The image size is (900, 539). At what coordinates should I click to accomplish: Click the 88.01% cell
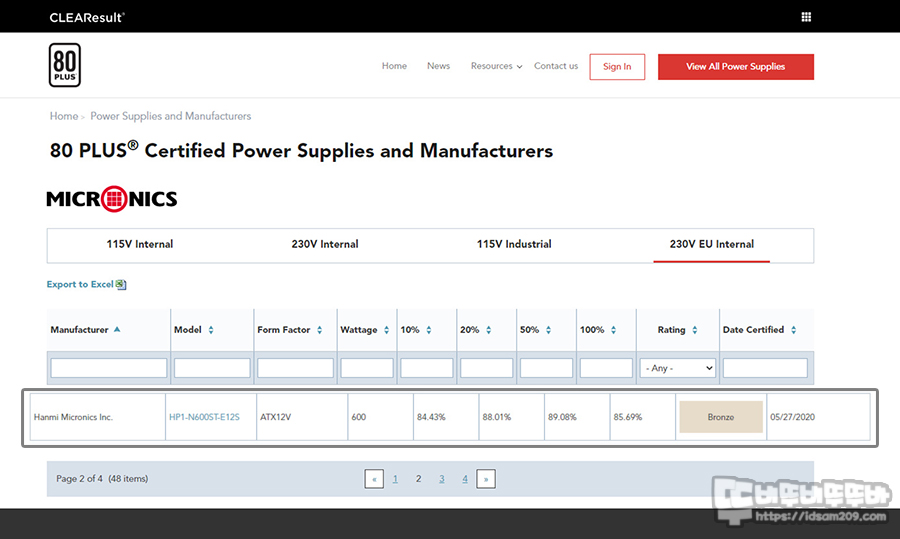click(511, 417)
